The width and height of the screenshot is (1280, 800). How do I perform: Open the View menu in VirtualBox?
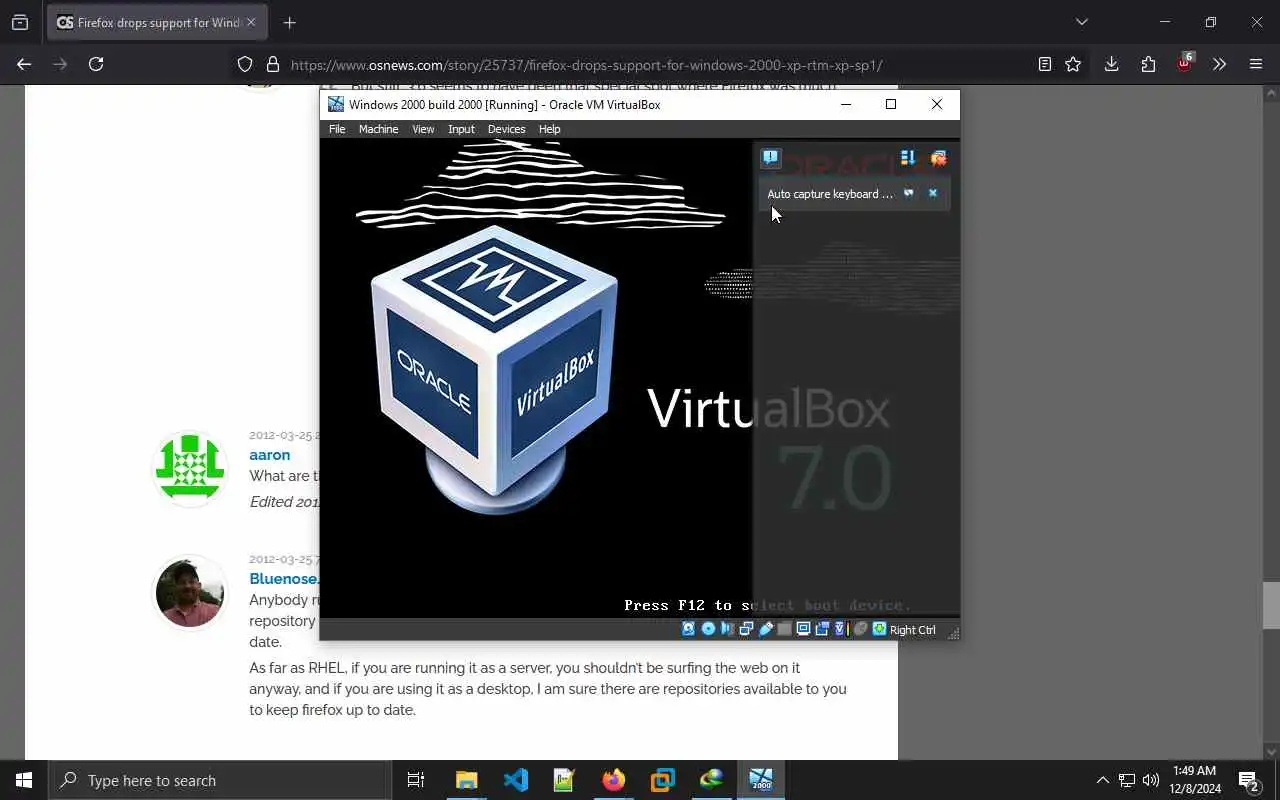tap(423, 129)
